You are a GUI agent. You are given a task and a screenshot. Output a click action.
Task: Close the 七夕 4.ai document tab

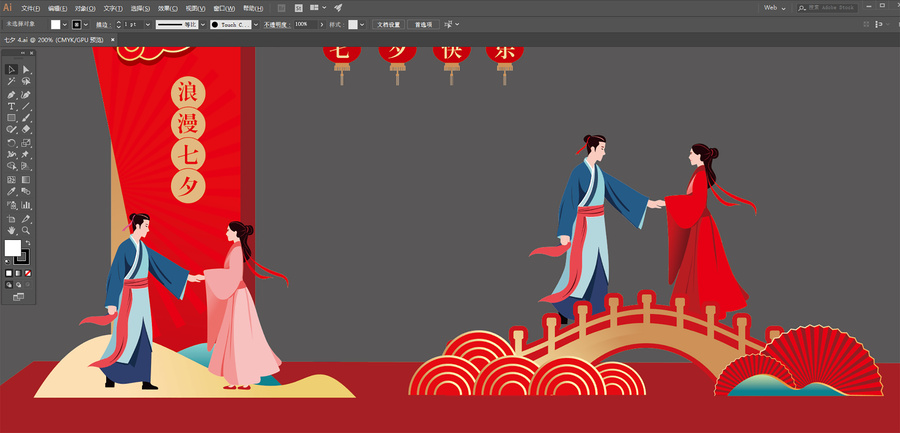(112, 40)
